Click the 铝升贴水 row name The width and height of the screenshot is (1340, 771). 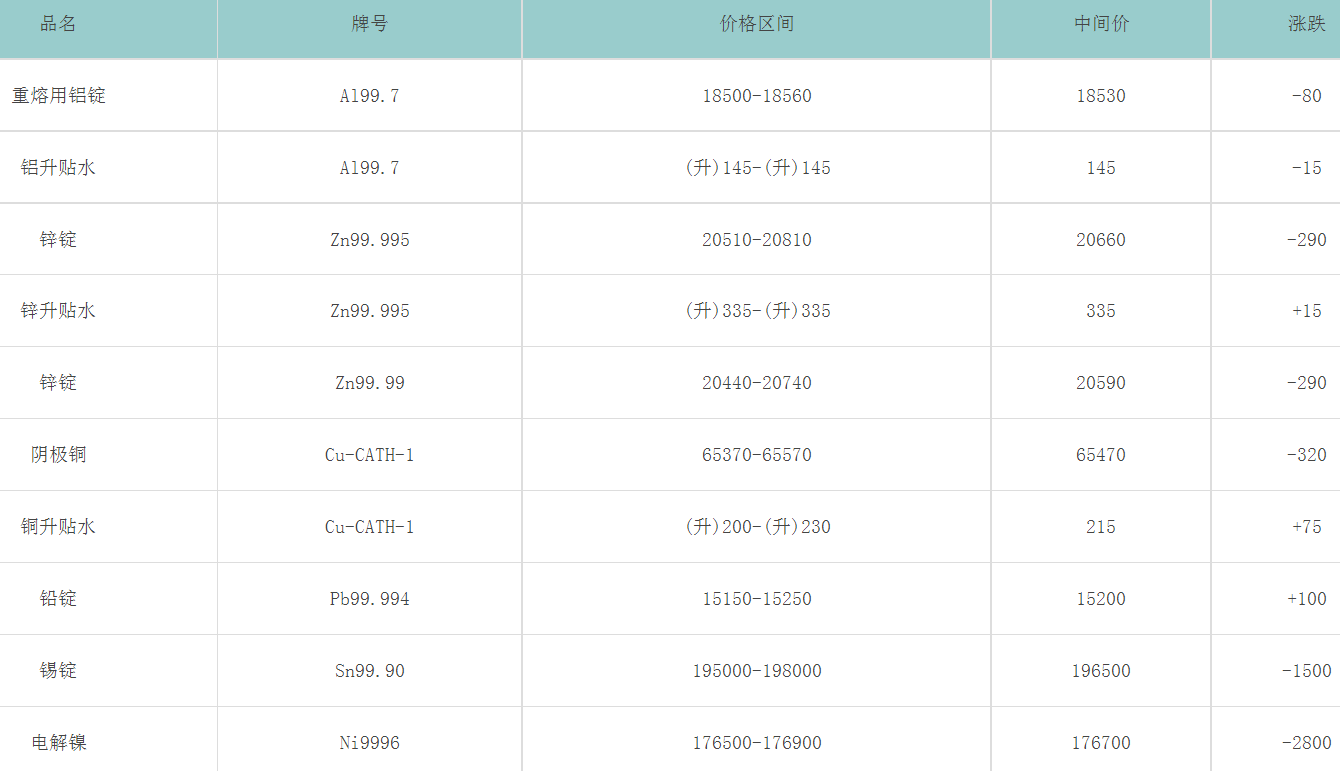58,168
